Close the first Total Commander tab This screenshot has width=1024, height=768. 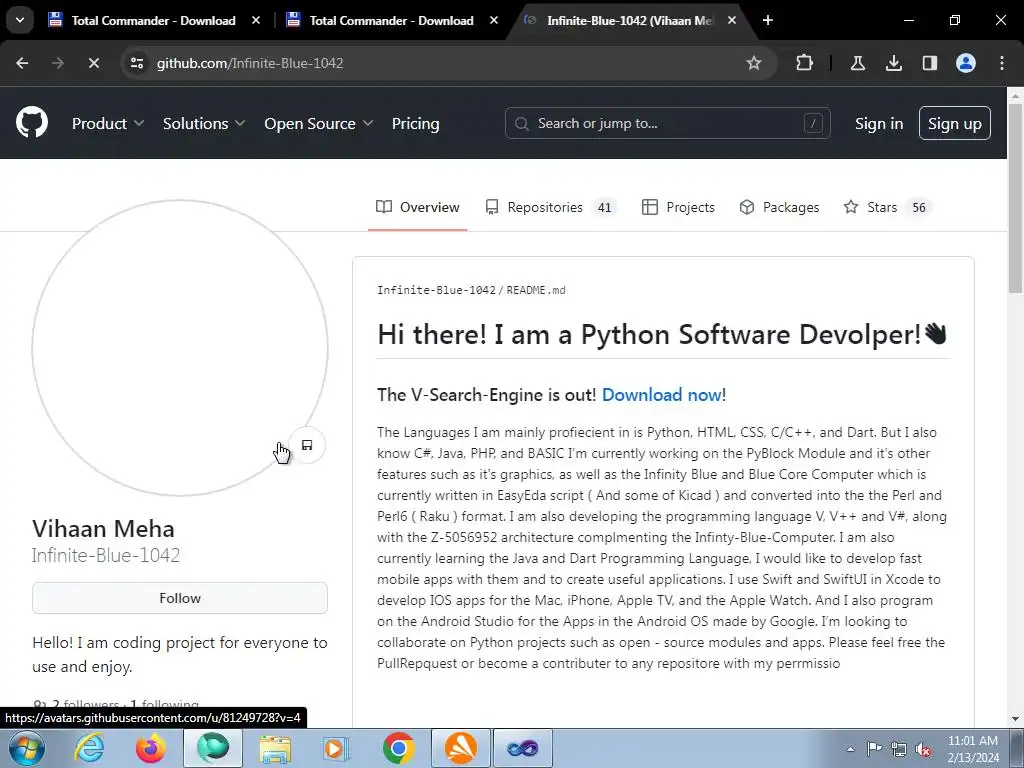tap(256, 20)
